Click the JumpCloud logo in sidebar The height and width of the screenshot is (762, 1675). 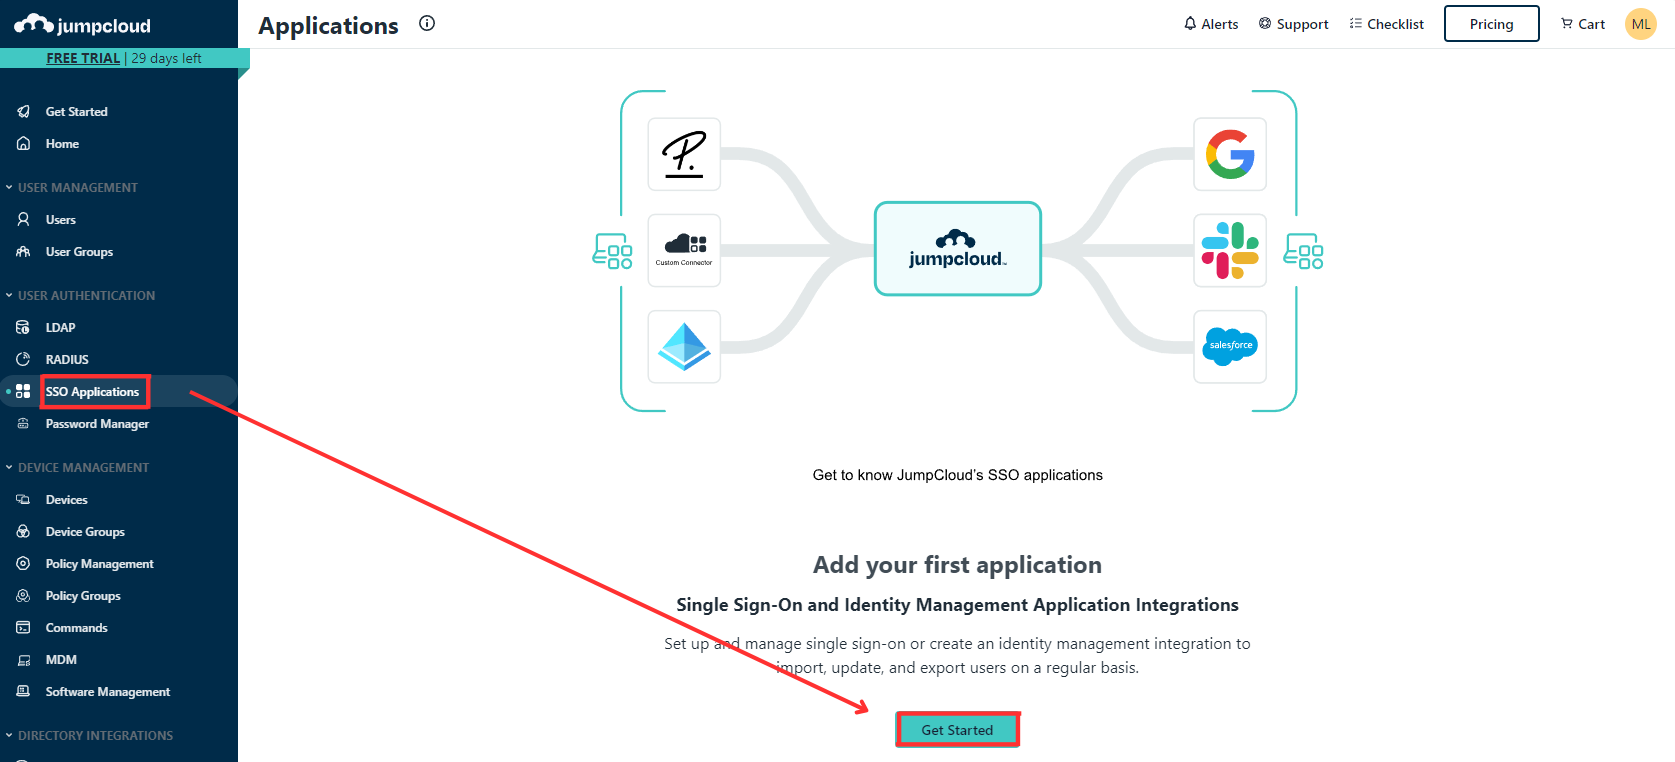tap(82, 25)
